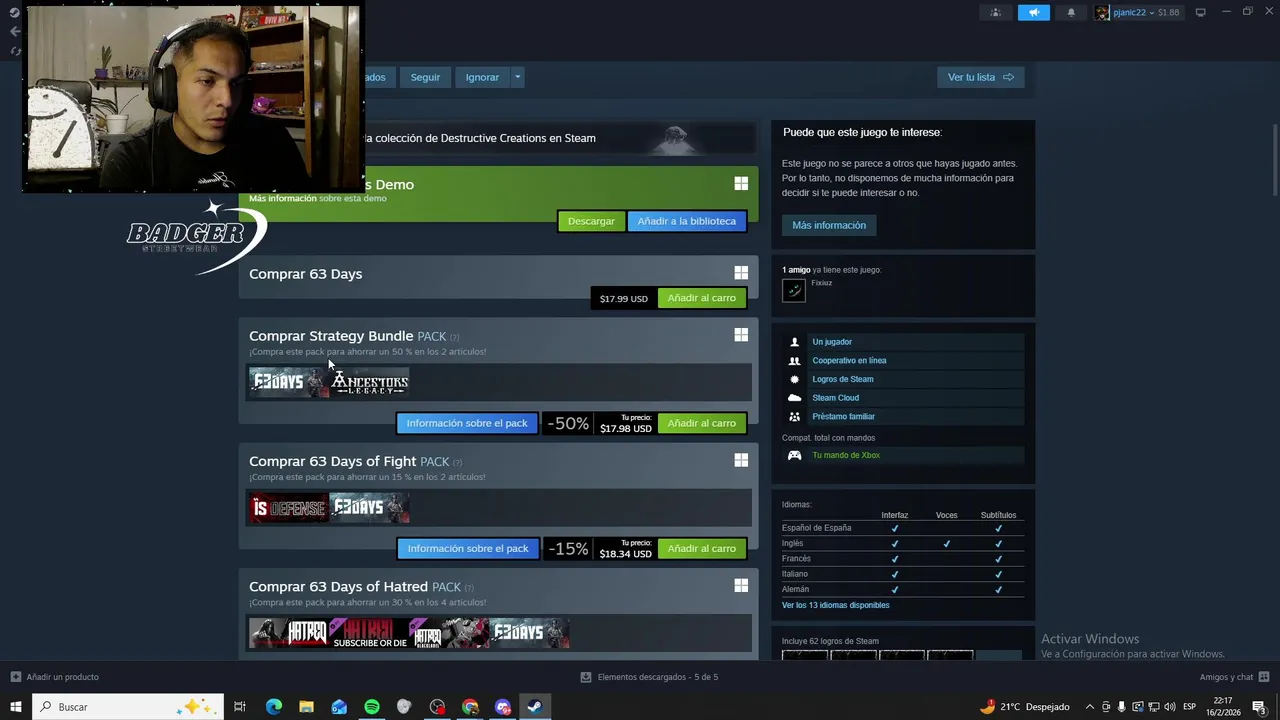Click Steam icon in taskbar
The width and height of the screenshot is (1280, 720).
pyautogui.click(x=535, y=707)
